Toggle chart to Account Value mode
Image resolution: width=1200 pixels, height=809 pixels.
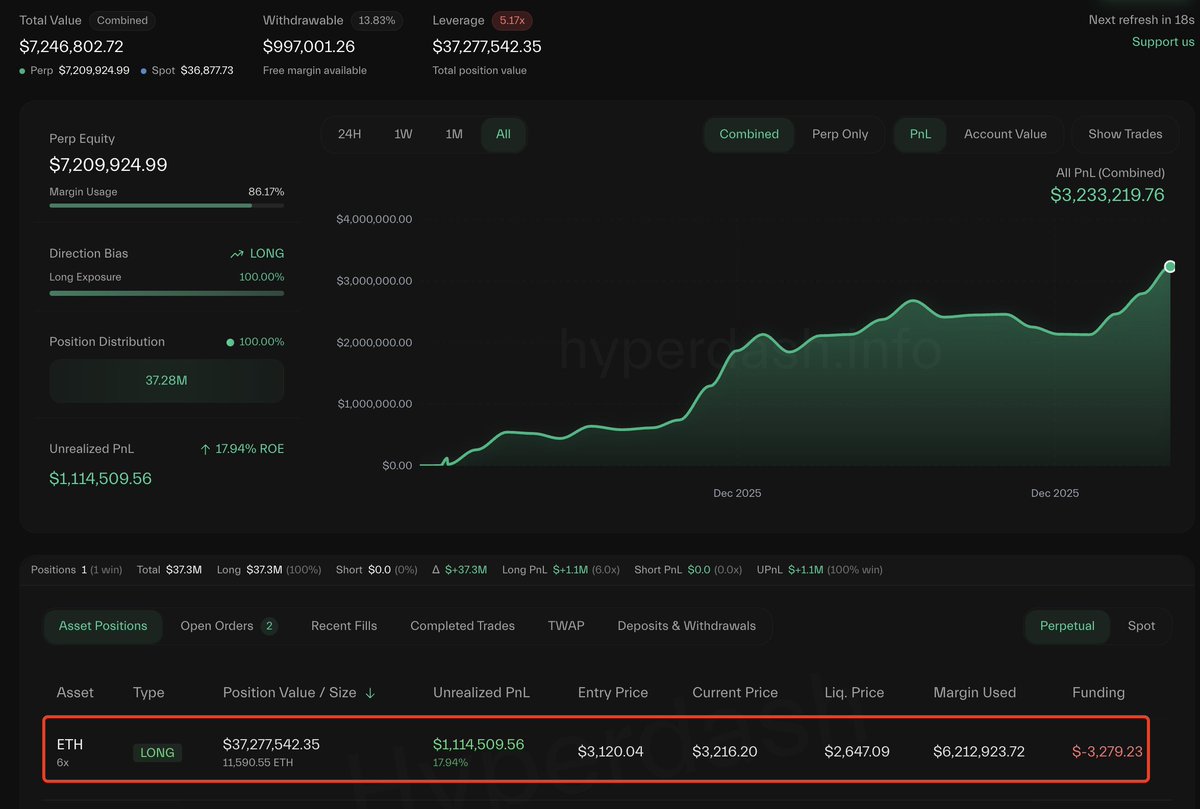pos(1005,134)
